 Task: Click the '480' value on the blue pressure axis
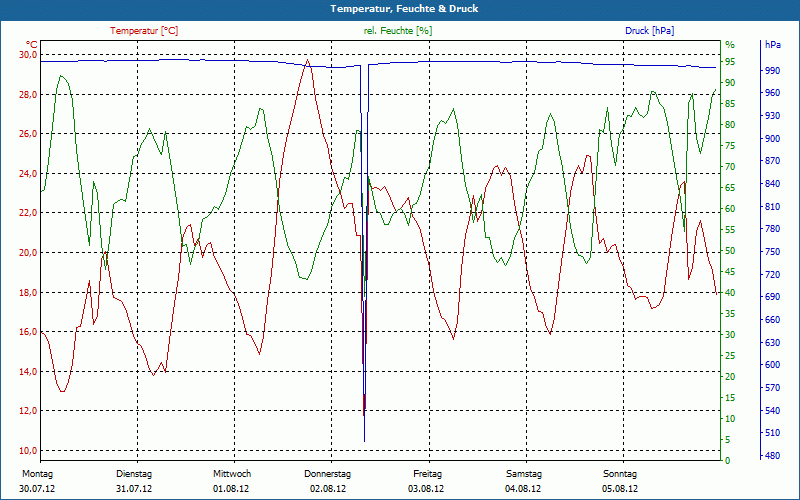click(772, 456)
